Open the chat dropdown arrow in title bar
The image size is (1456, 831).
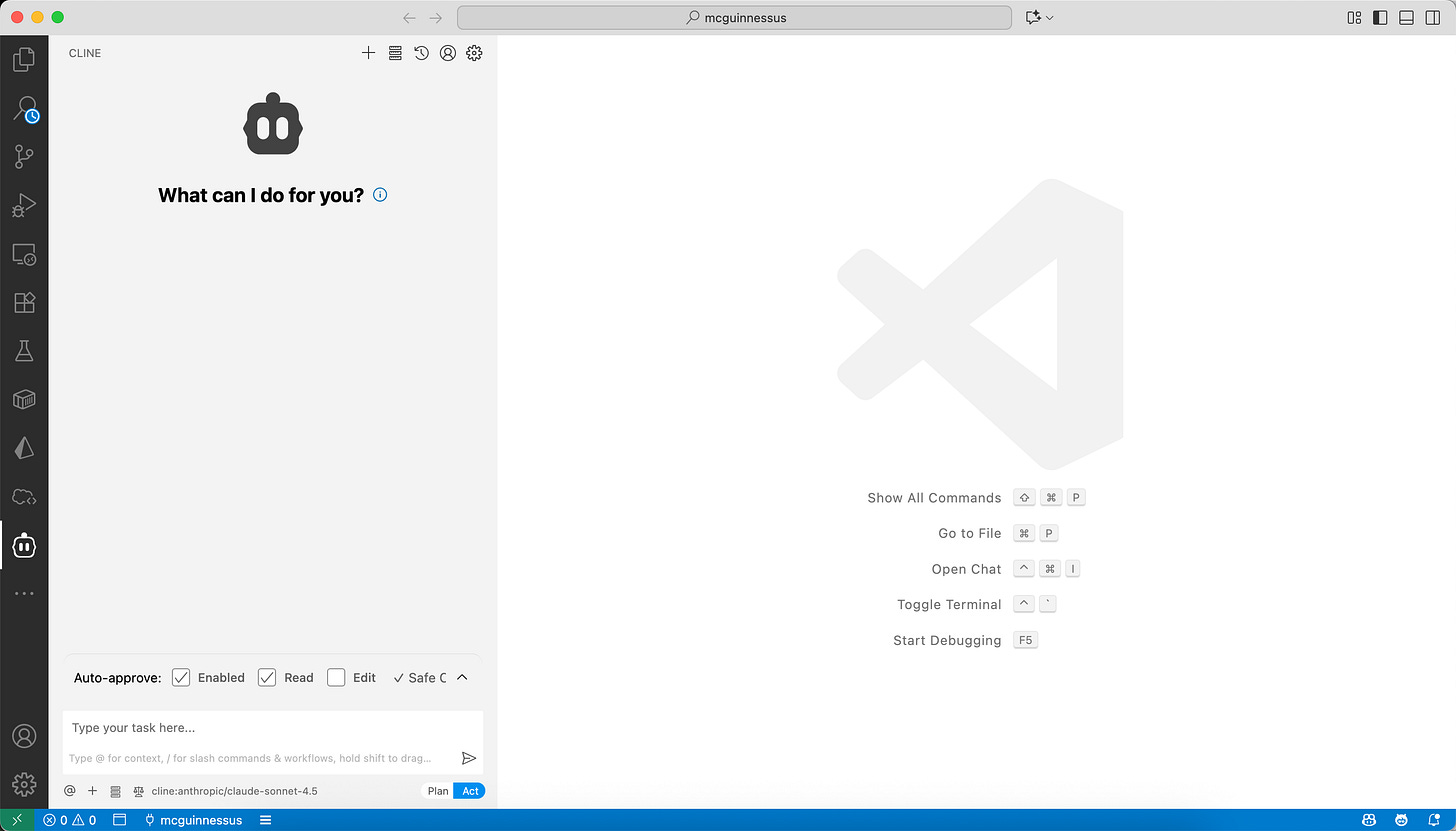[1050, 18]
